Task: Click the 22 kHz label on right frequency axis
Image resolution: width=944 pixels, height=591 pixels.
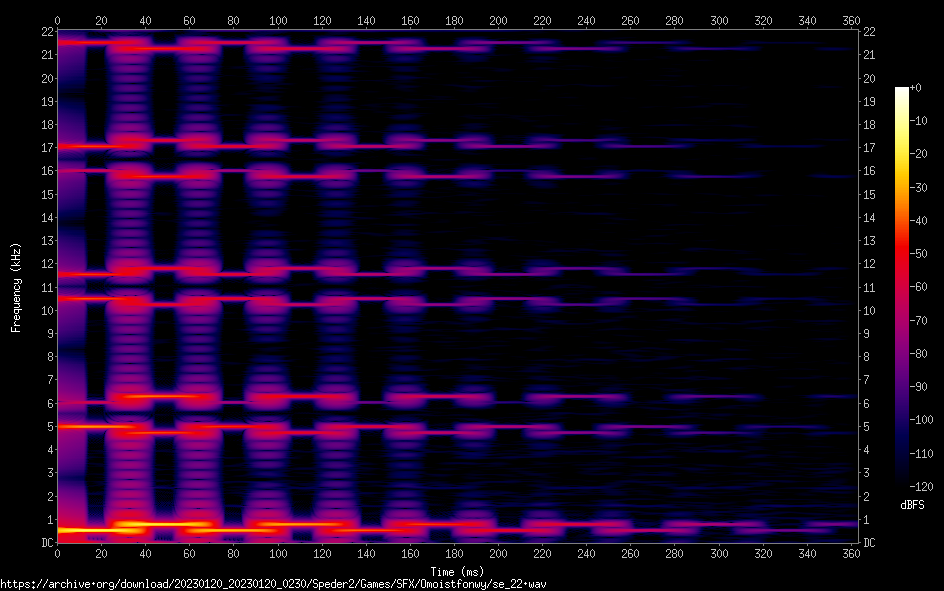Action: 870,32
